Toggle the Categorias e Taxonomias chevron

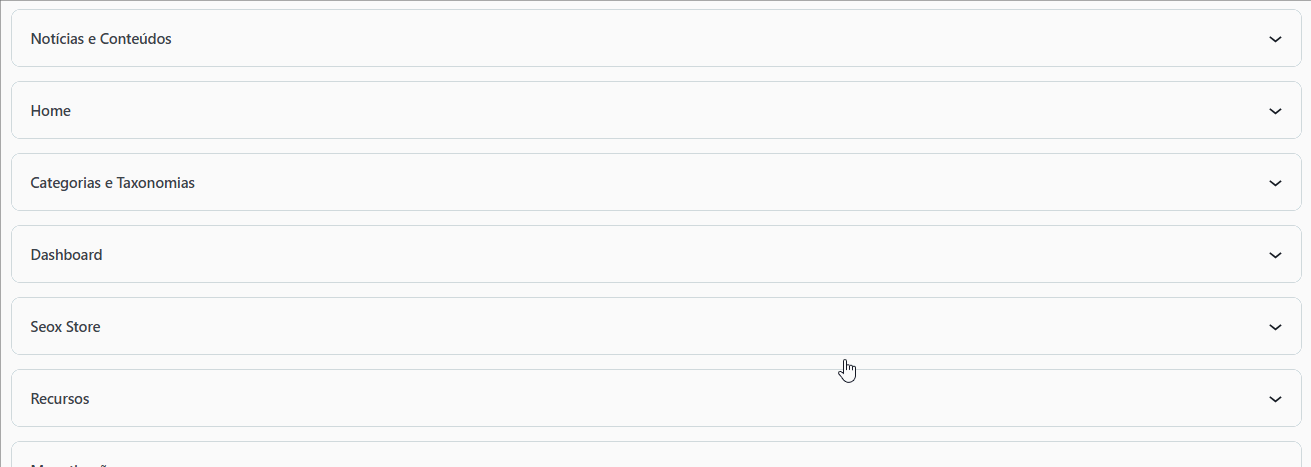click(1275, 183)
